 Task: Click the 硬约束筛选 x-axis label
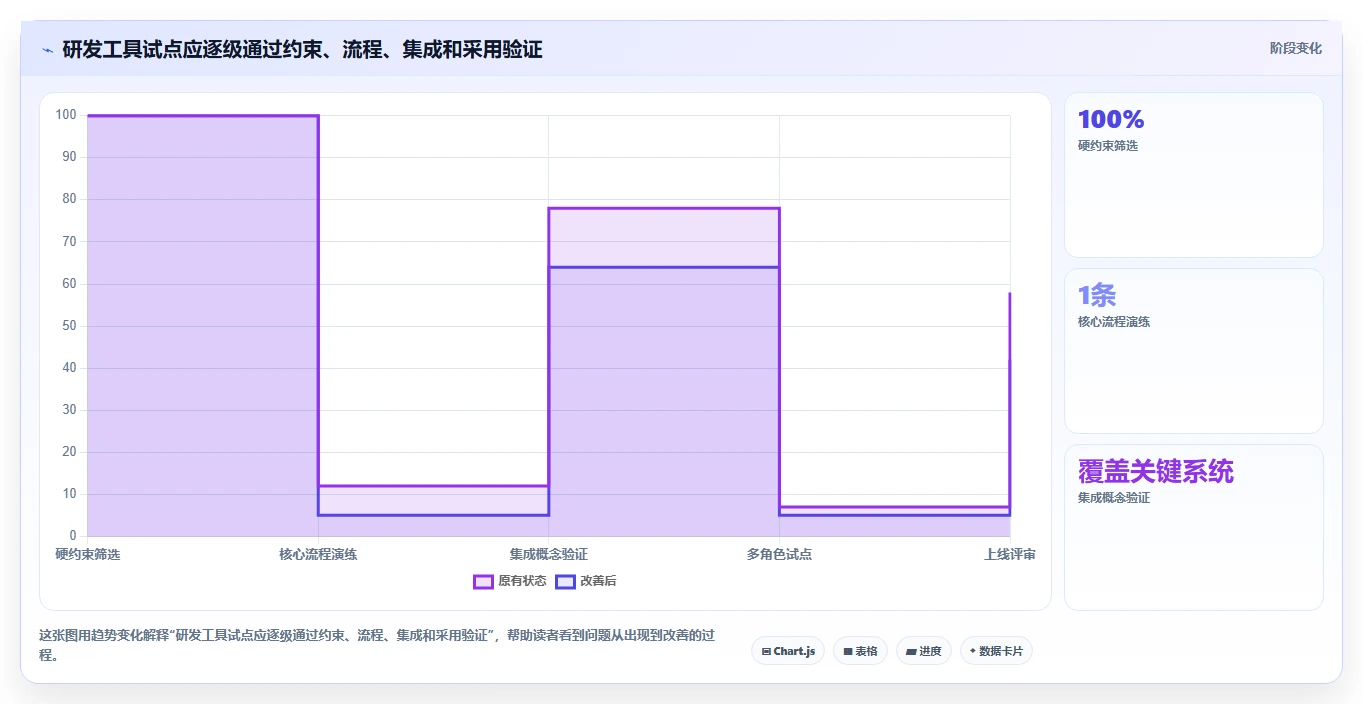(88, 554)
